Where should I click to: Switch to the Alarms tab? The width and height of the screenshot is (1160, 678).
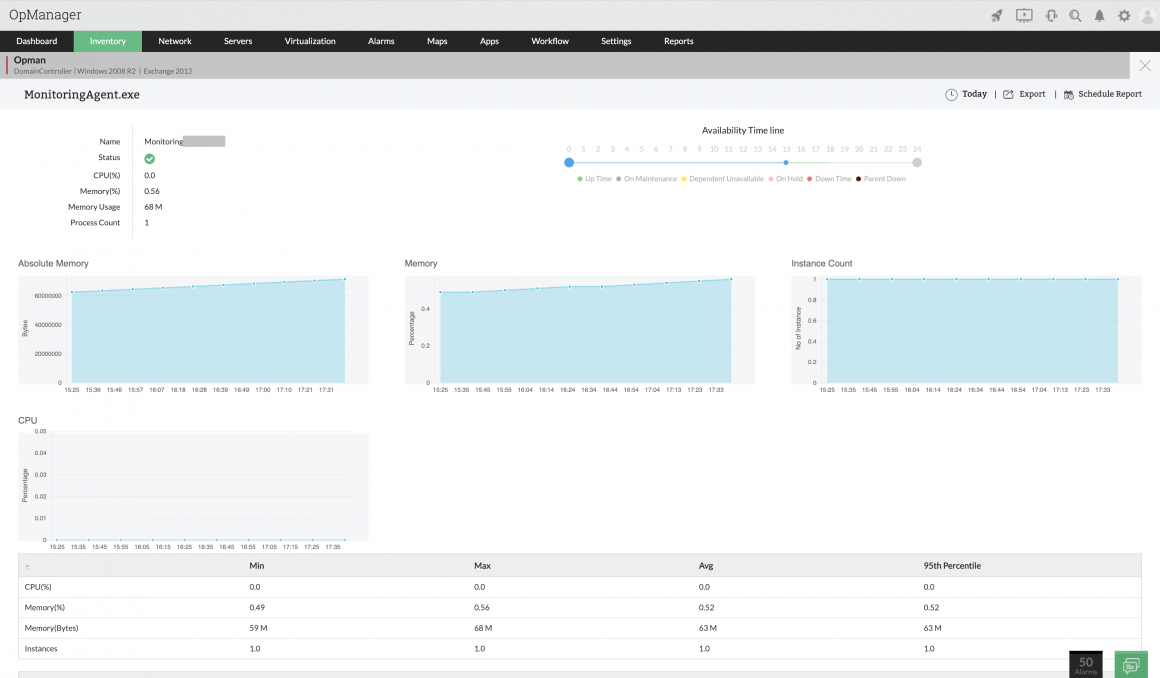point(381,41)
